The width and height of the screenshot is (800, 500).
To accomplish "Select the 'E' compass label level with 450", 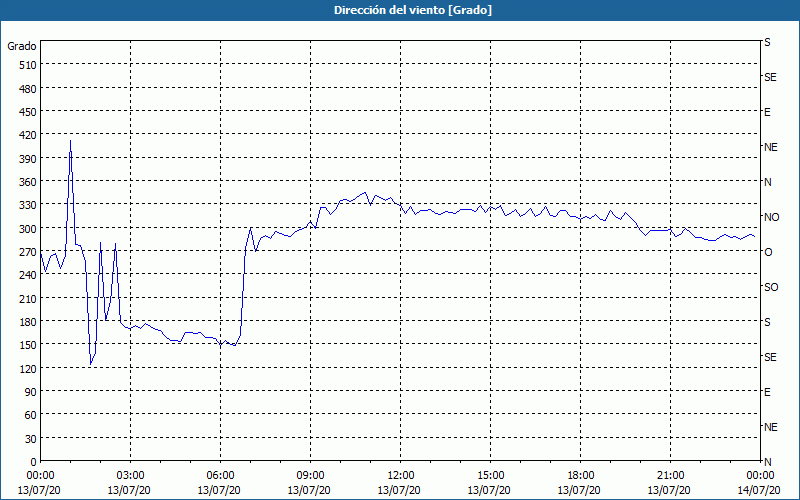I will (767, 112).
